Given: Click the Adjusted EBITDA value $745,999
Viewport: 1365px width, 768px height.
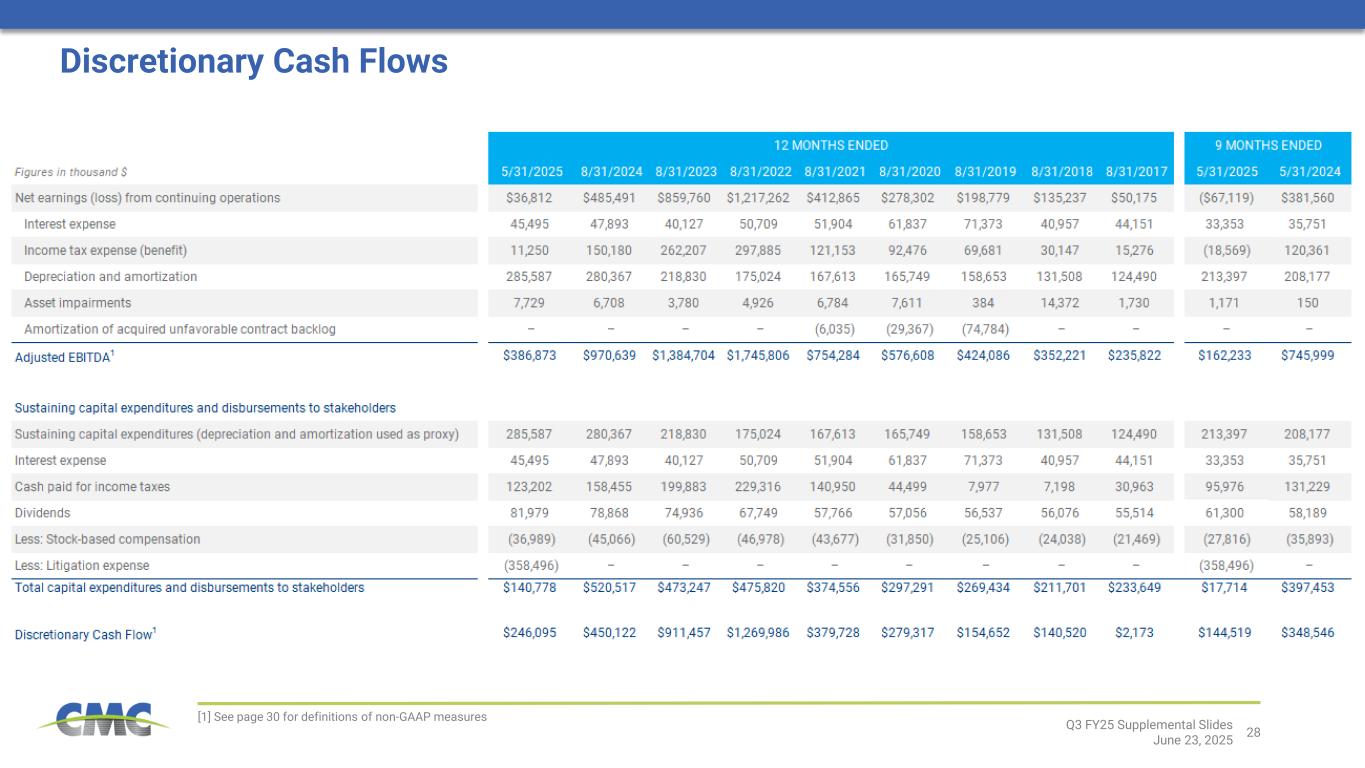Looking at the screenshot, I should coord(1306,355).
